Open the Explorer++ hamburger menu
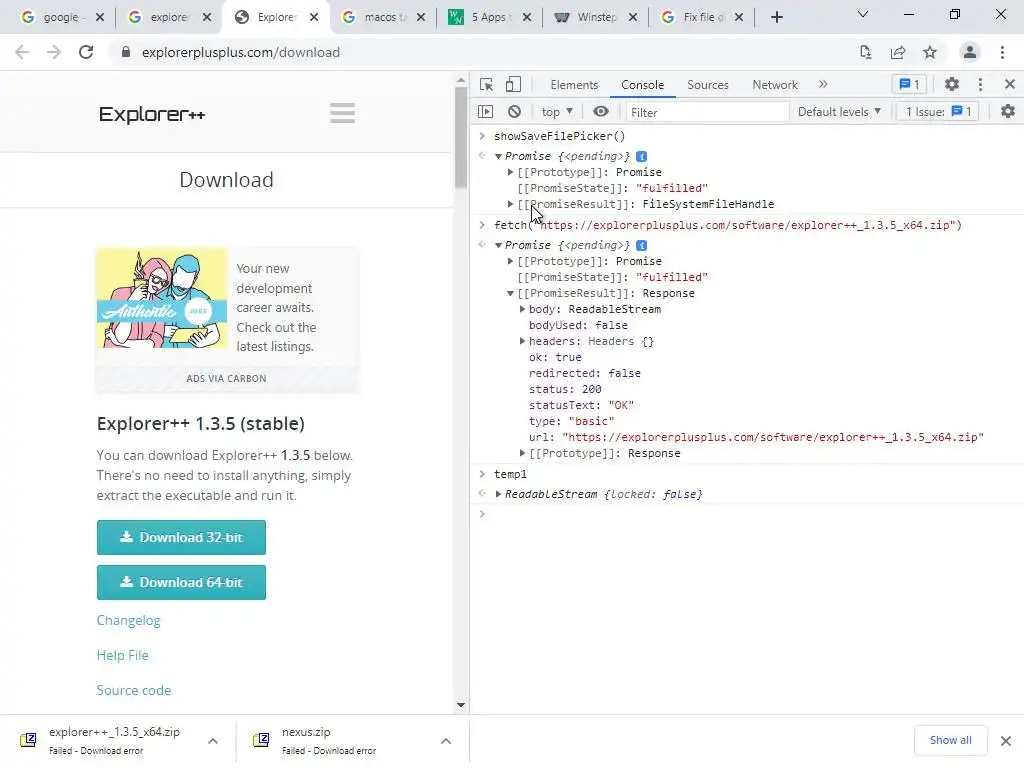This screenshot has height=768, width=1024. [342, 113]
